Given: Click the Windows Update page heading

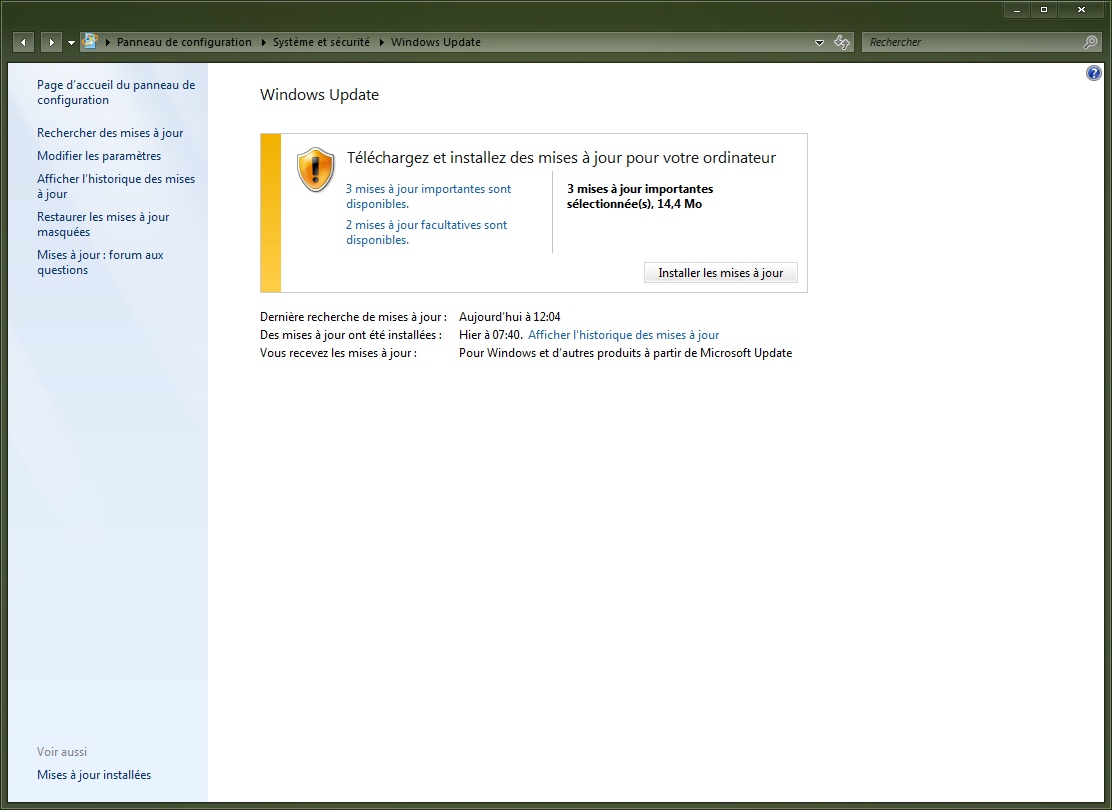Looking at the screenshot, I should tap(319, 95).
